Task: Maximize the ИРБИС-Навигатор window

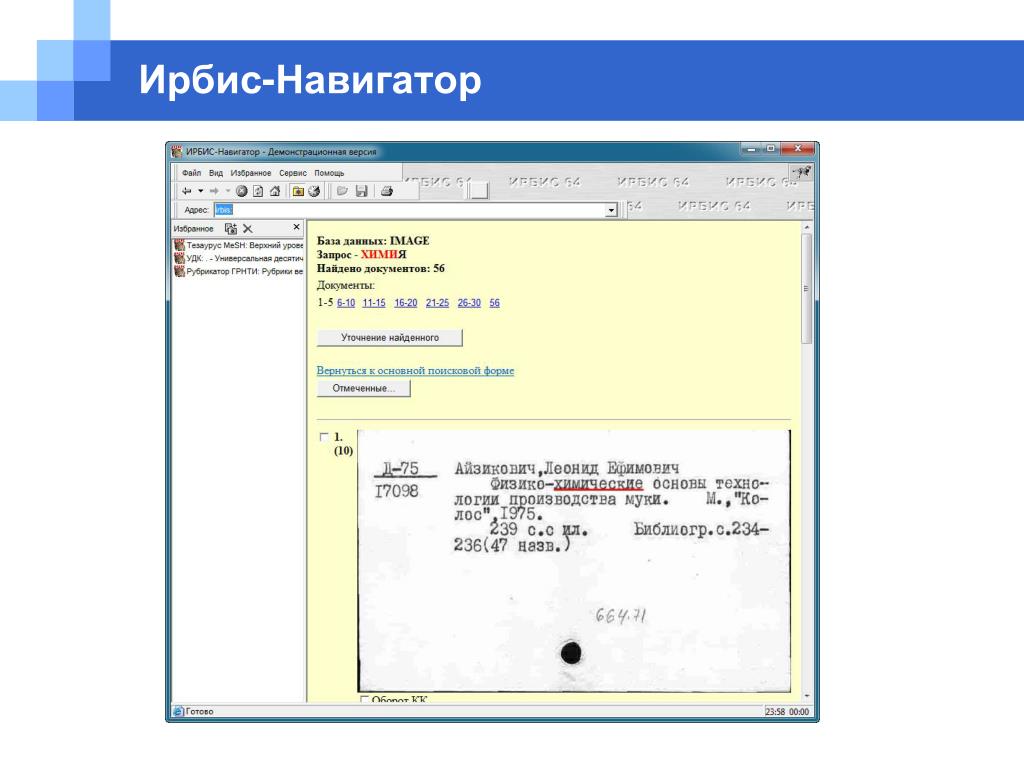Action: [771, 149]
